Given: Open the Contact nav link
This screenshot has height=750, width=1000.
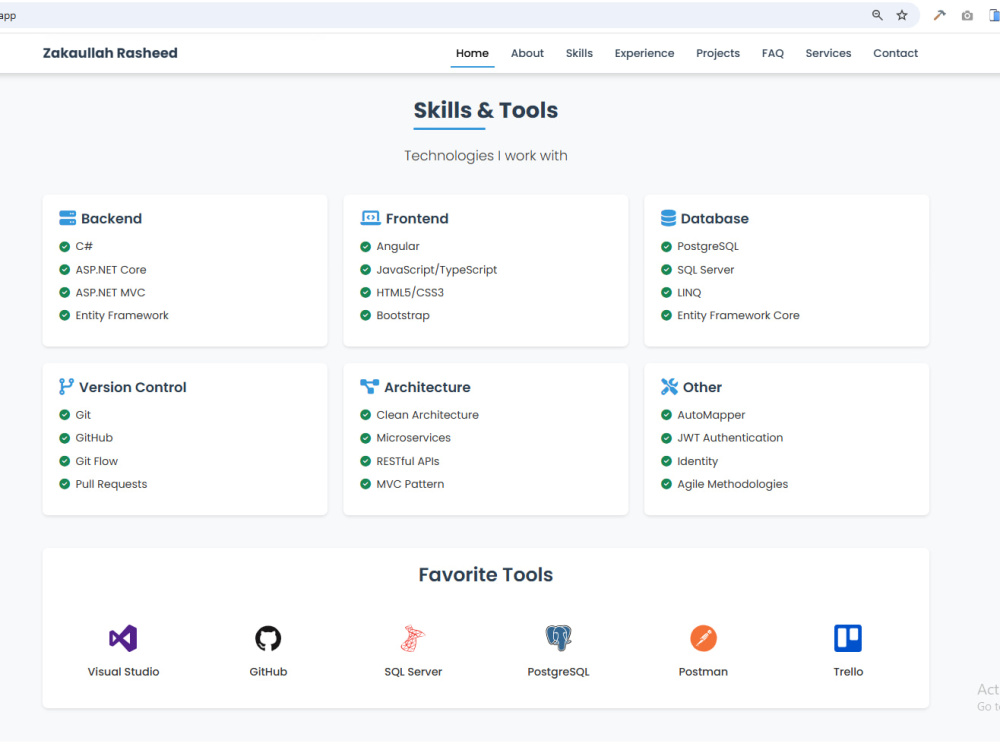Looking at the screenshot, I should point(895,54).
